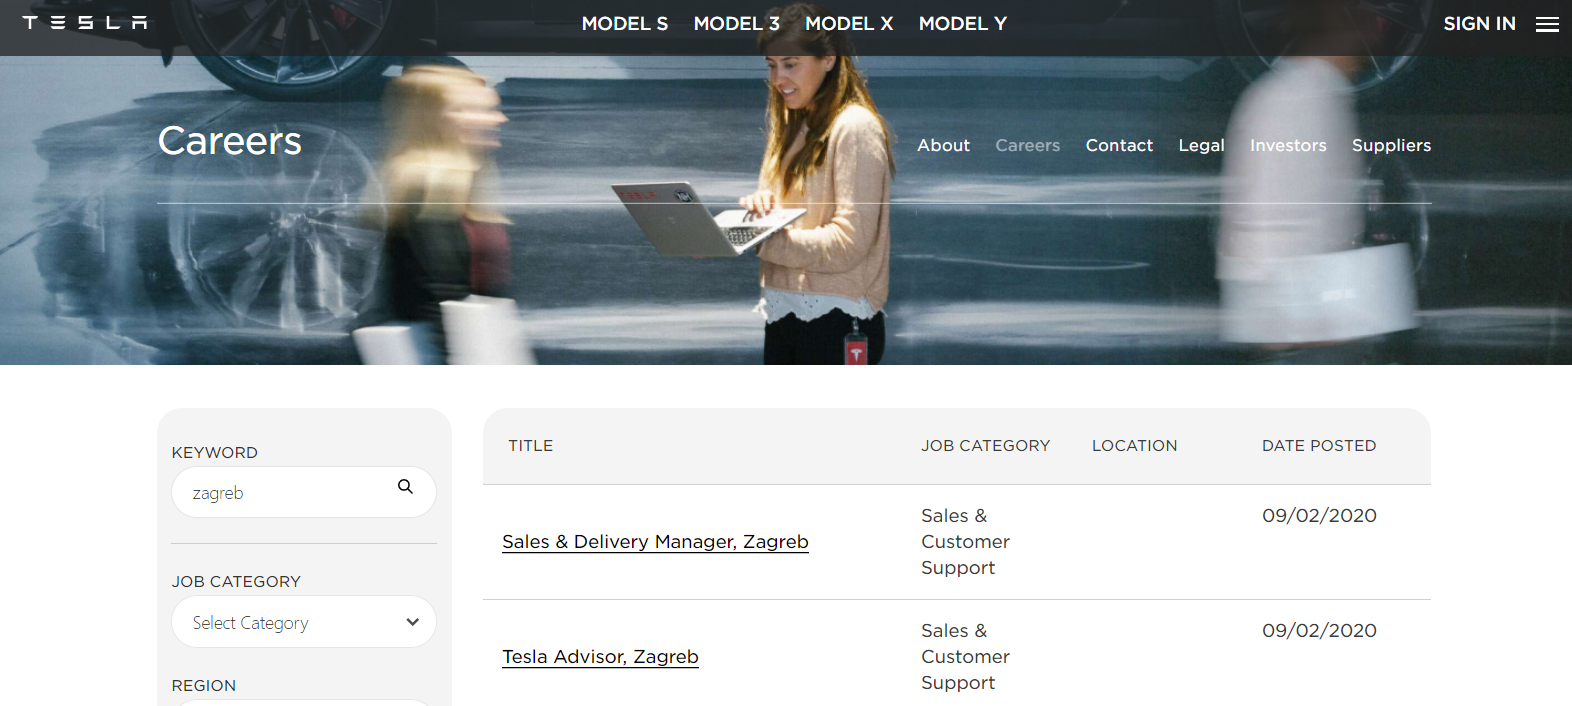Screen dimensions: 1572x706
Task: Sort by the Title column header
Action: (x=530, y=446)
